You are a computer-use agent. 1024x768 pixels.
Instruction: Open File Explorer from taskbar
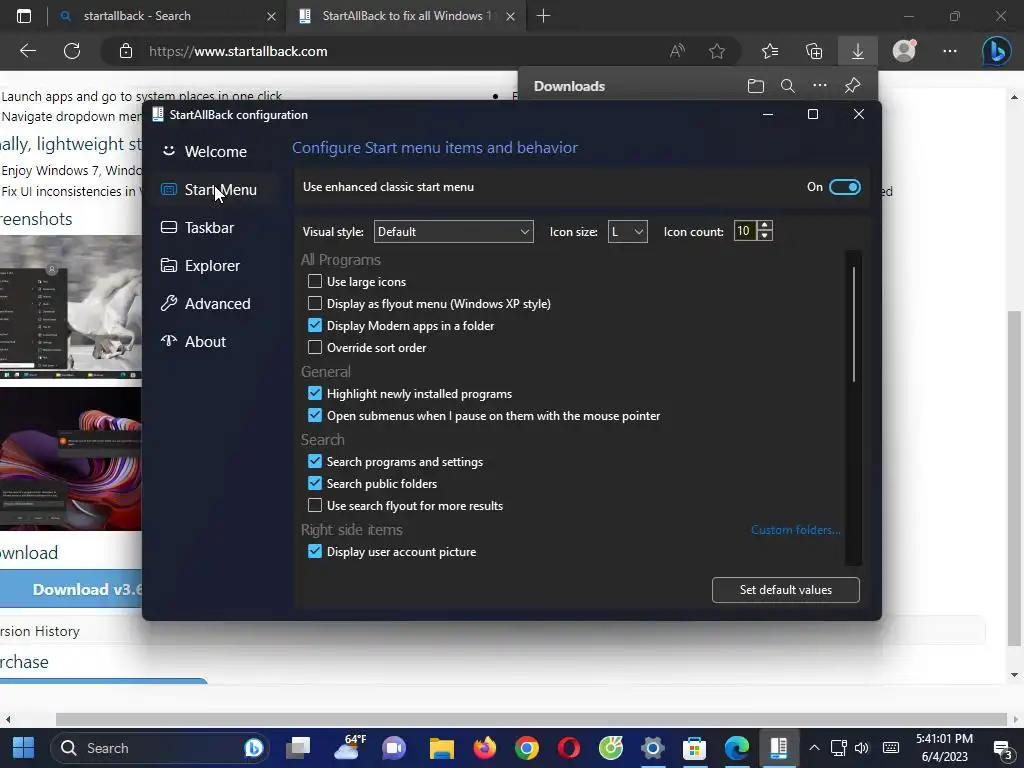point(441,748)
